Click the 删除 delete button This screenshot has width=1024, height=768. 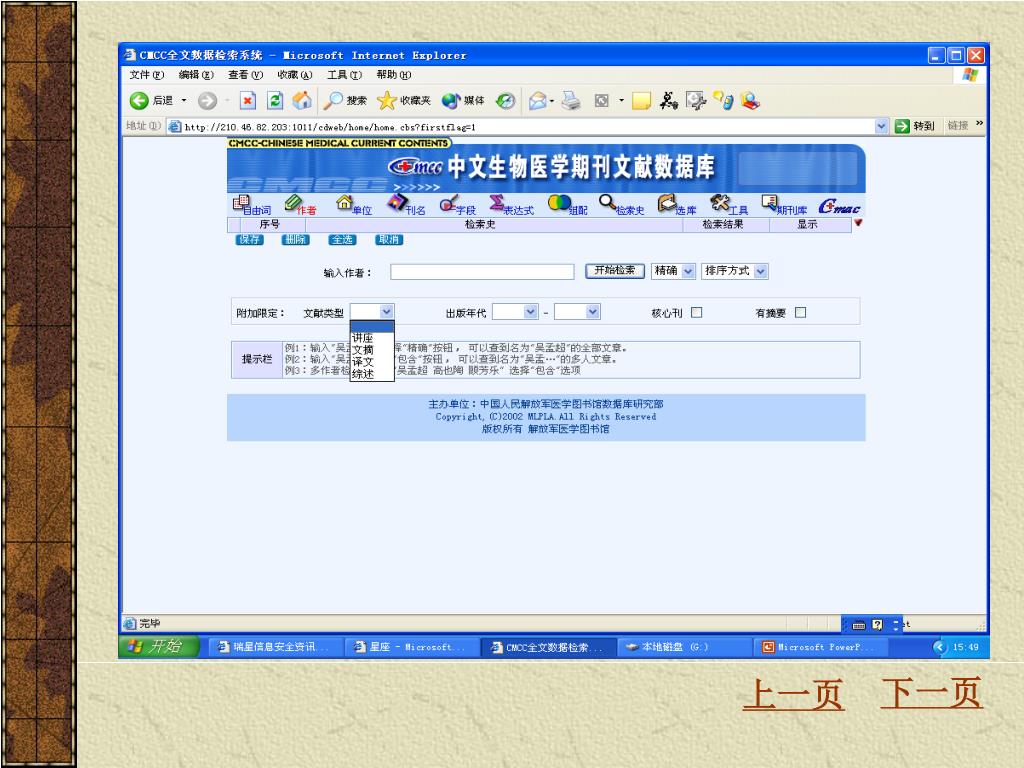point(296,240)
